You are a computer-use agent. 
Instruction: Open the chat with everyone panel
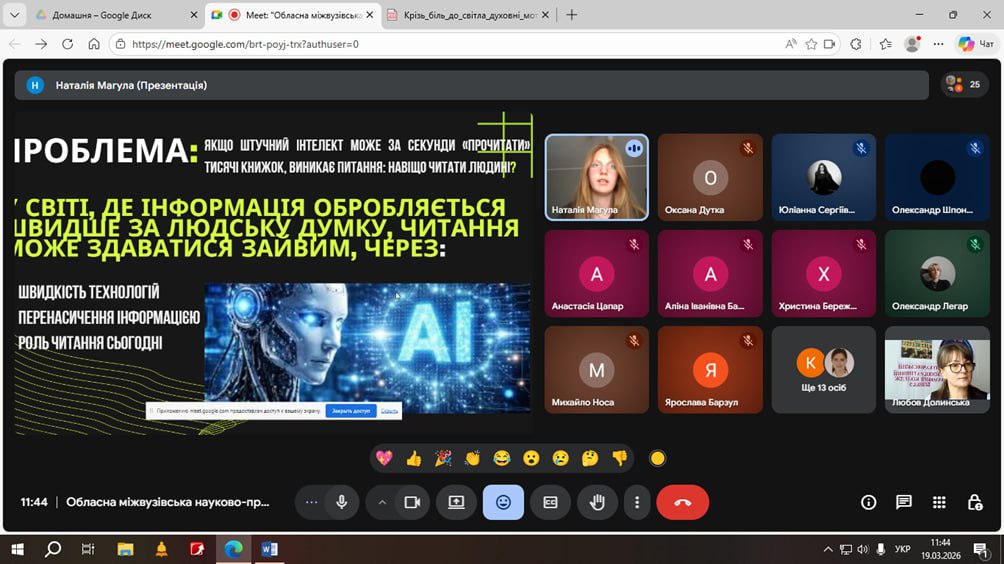click(903, 502)
